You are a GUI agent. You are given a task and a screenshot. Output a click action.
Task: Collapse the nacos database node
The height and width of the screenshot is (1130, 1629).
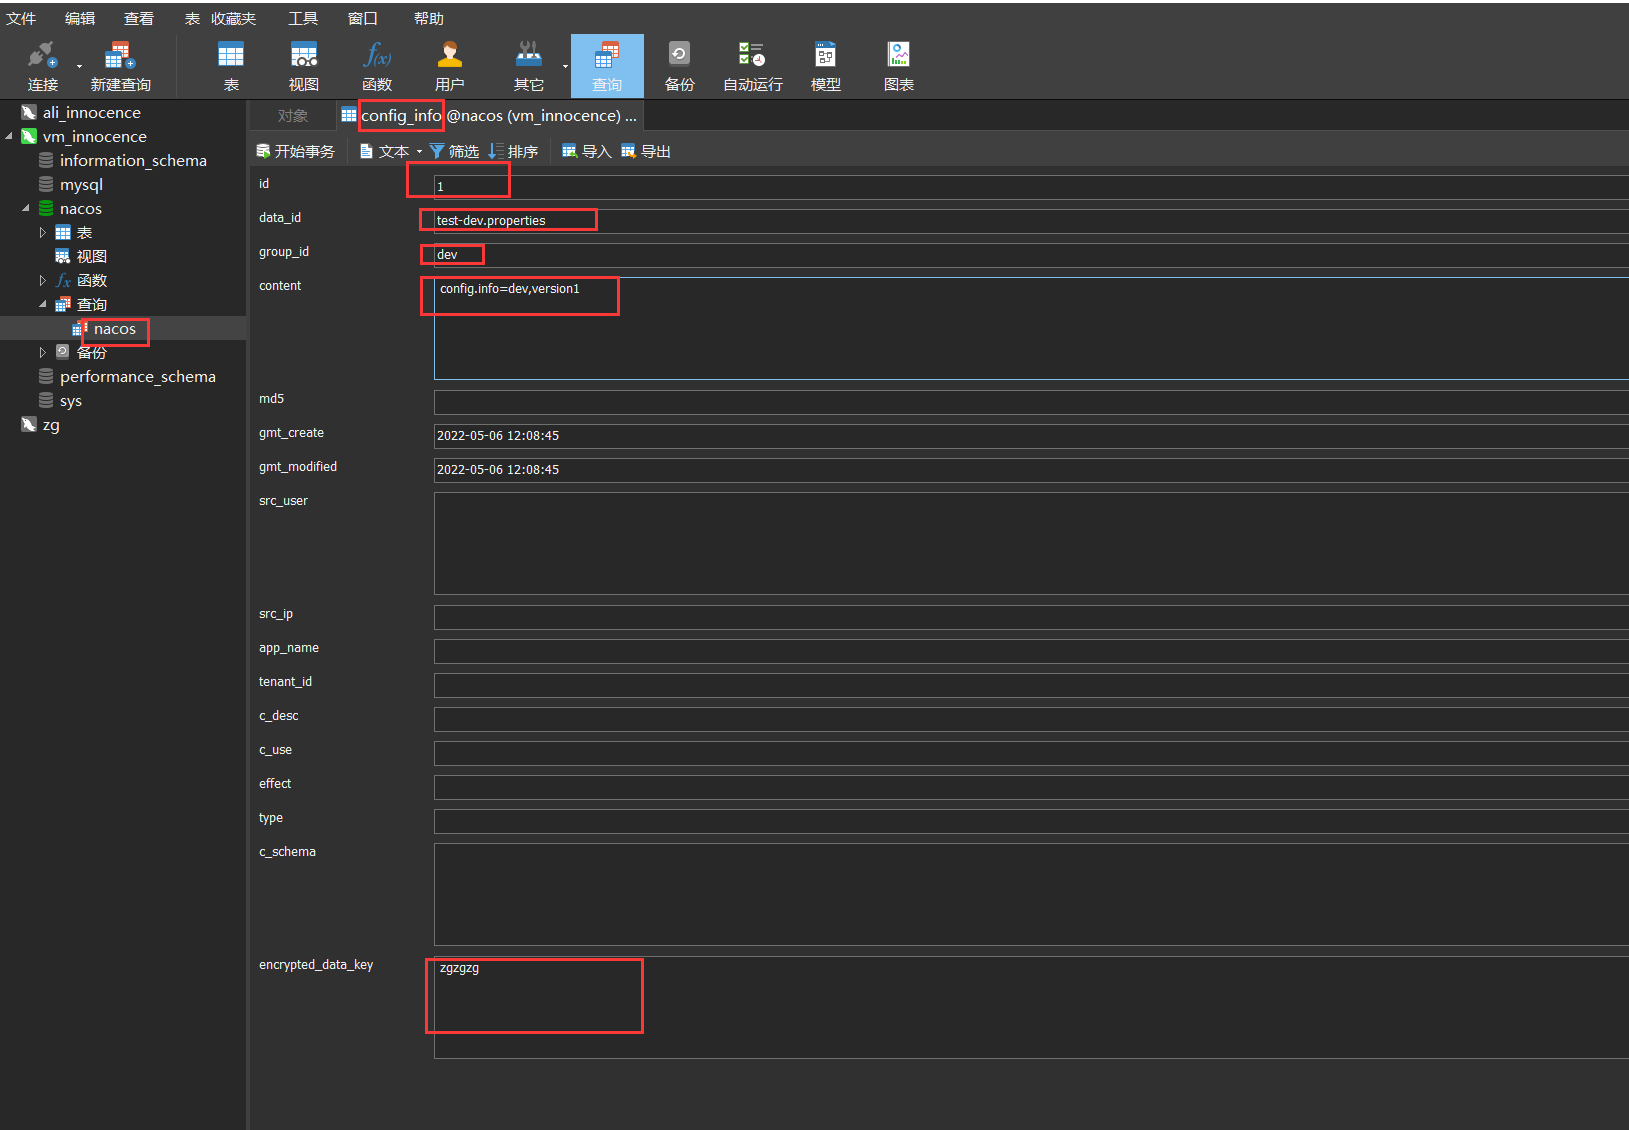(26, 208)
